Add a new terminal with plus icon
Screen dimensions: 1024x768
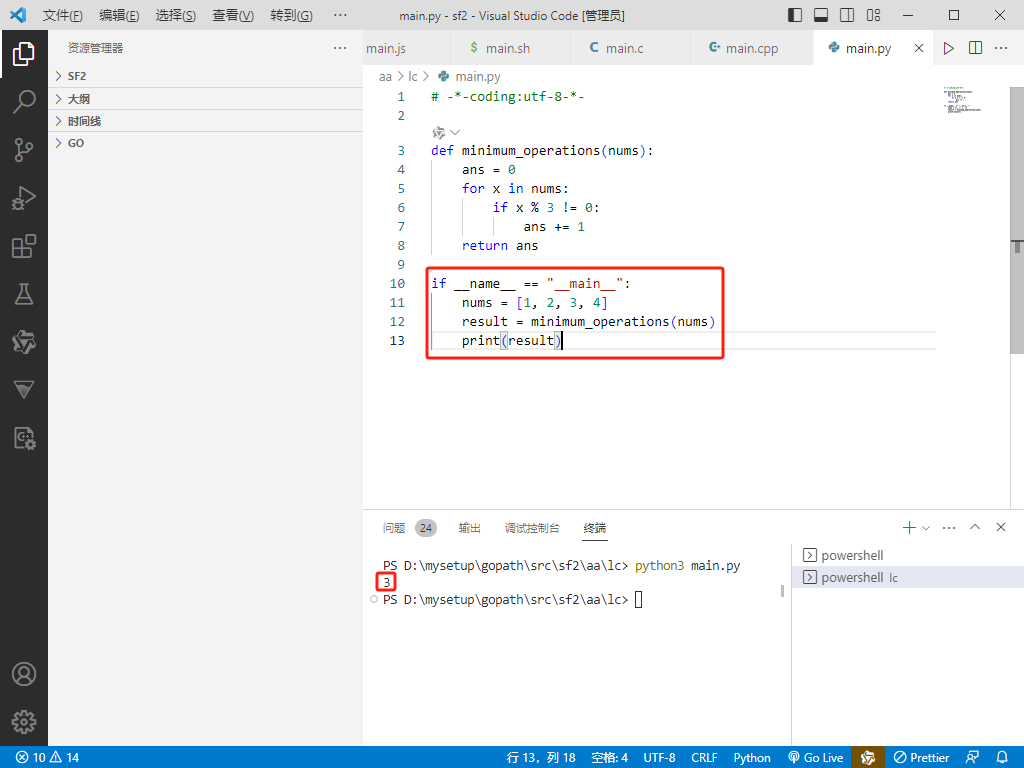[x=908, y=528]
